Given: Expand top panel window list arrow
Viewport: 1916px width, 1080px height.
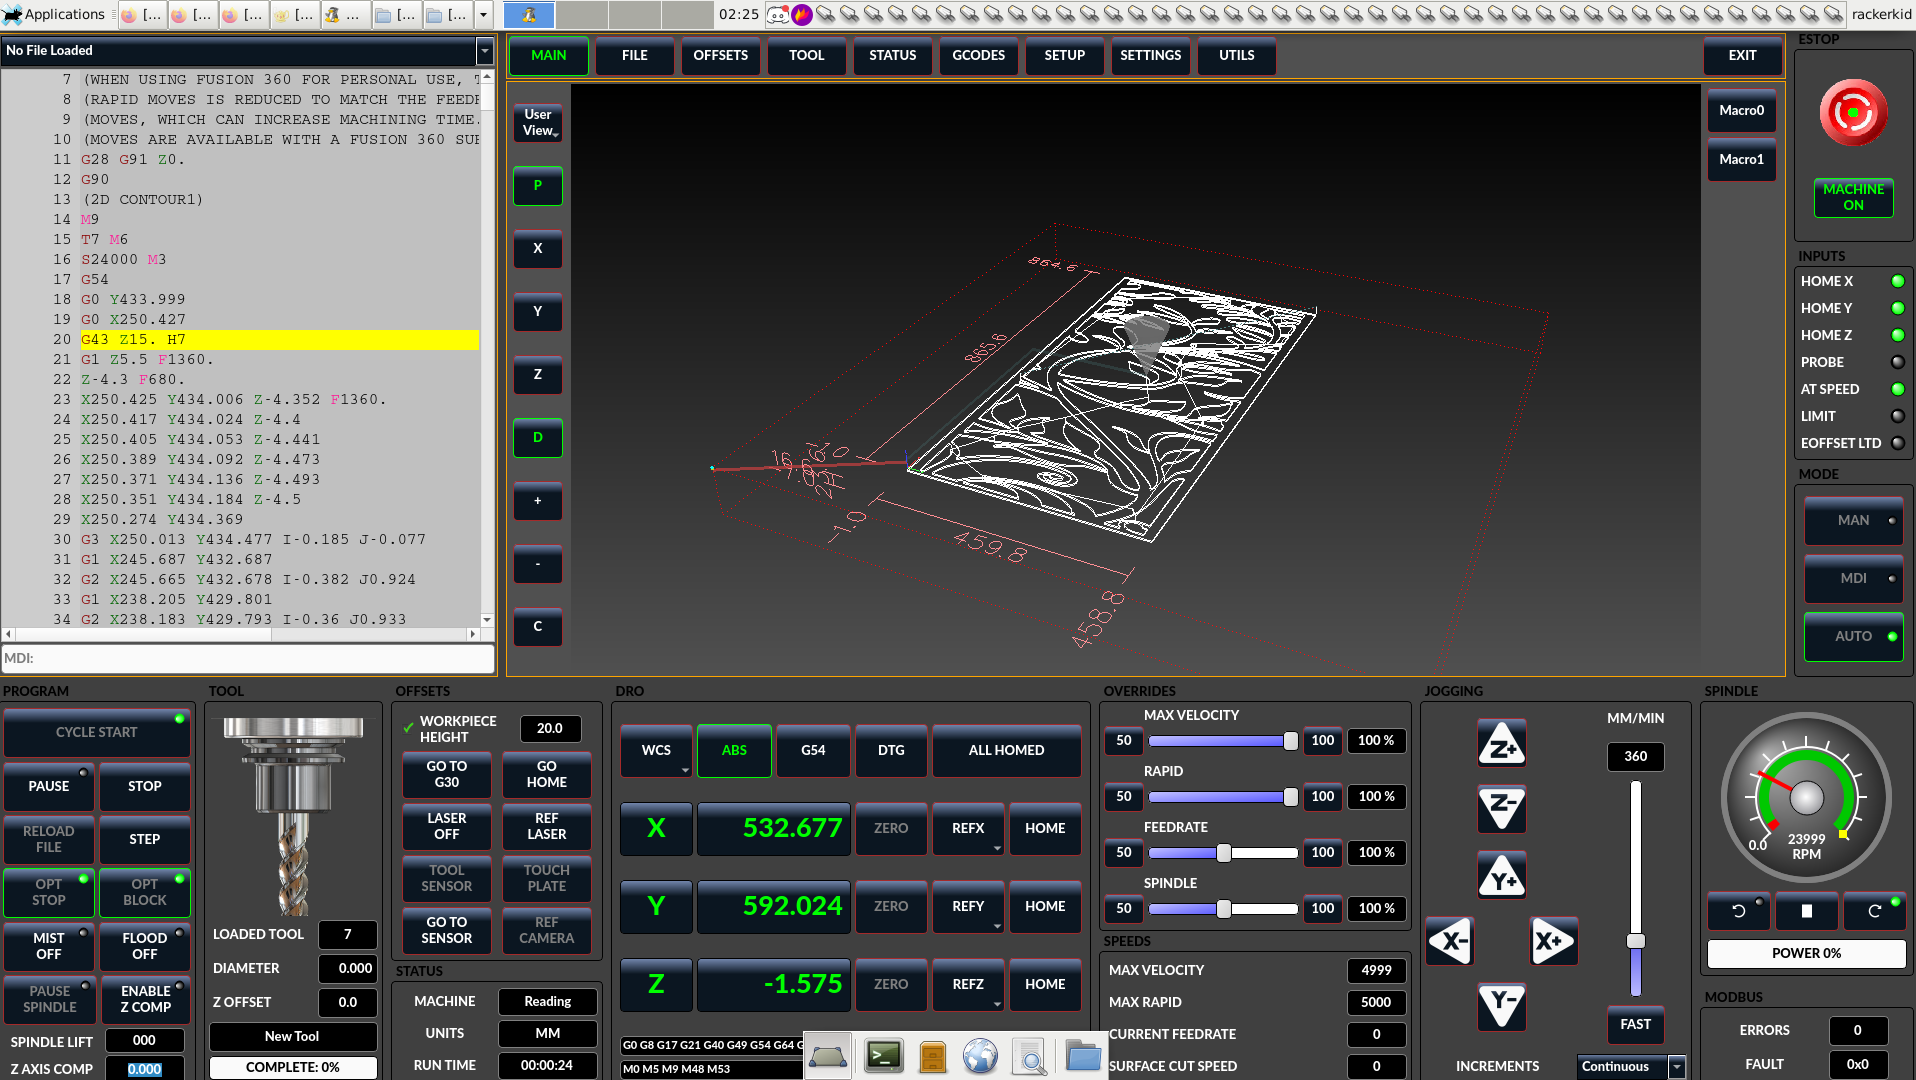Looking at the screenshot, I should pyautogui.click(x=483, y=14).
